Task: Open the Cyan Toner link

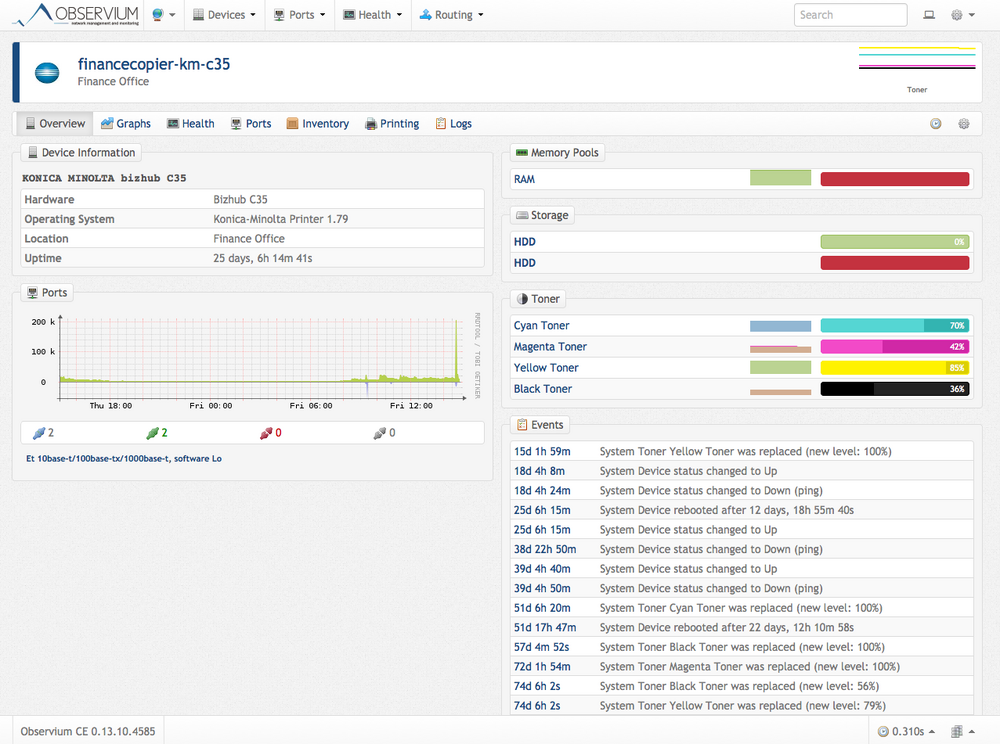Action: pos(541,326)
